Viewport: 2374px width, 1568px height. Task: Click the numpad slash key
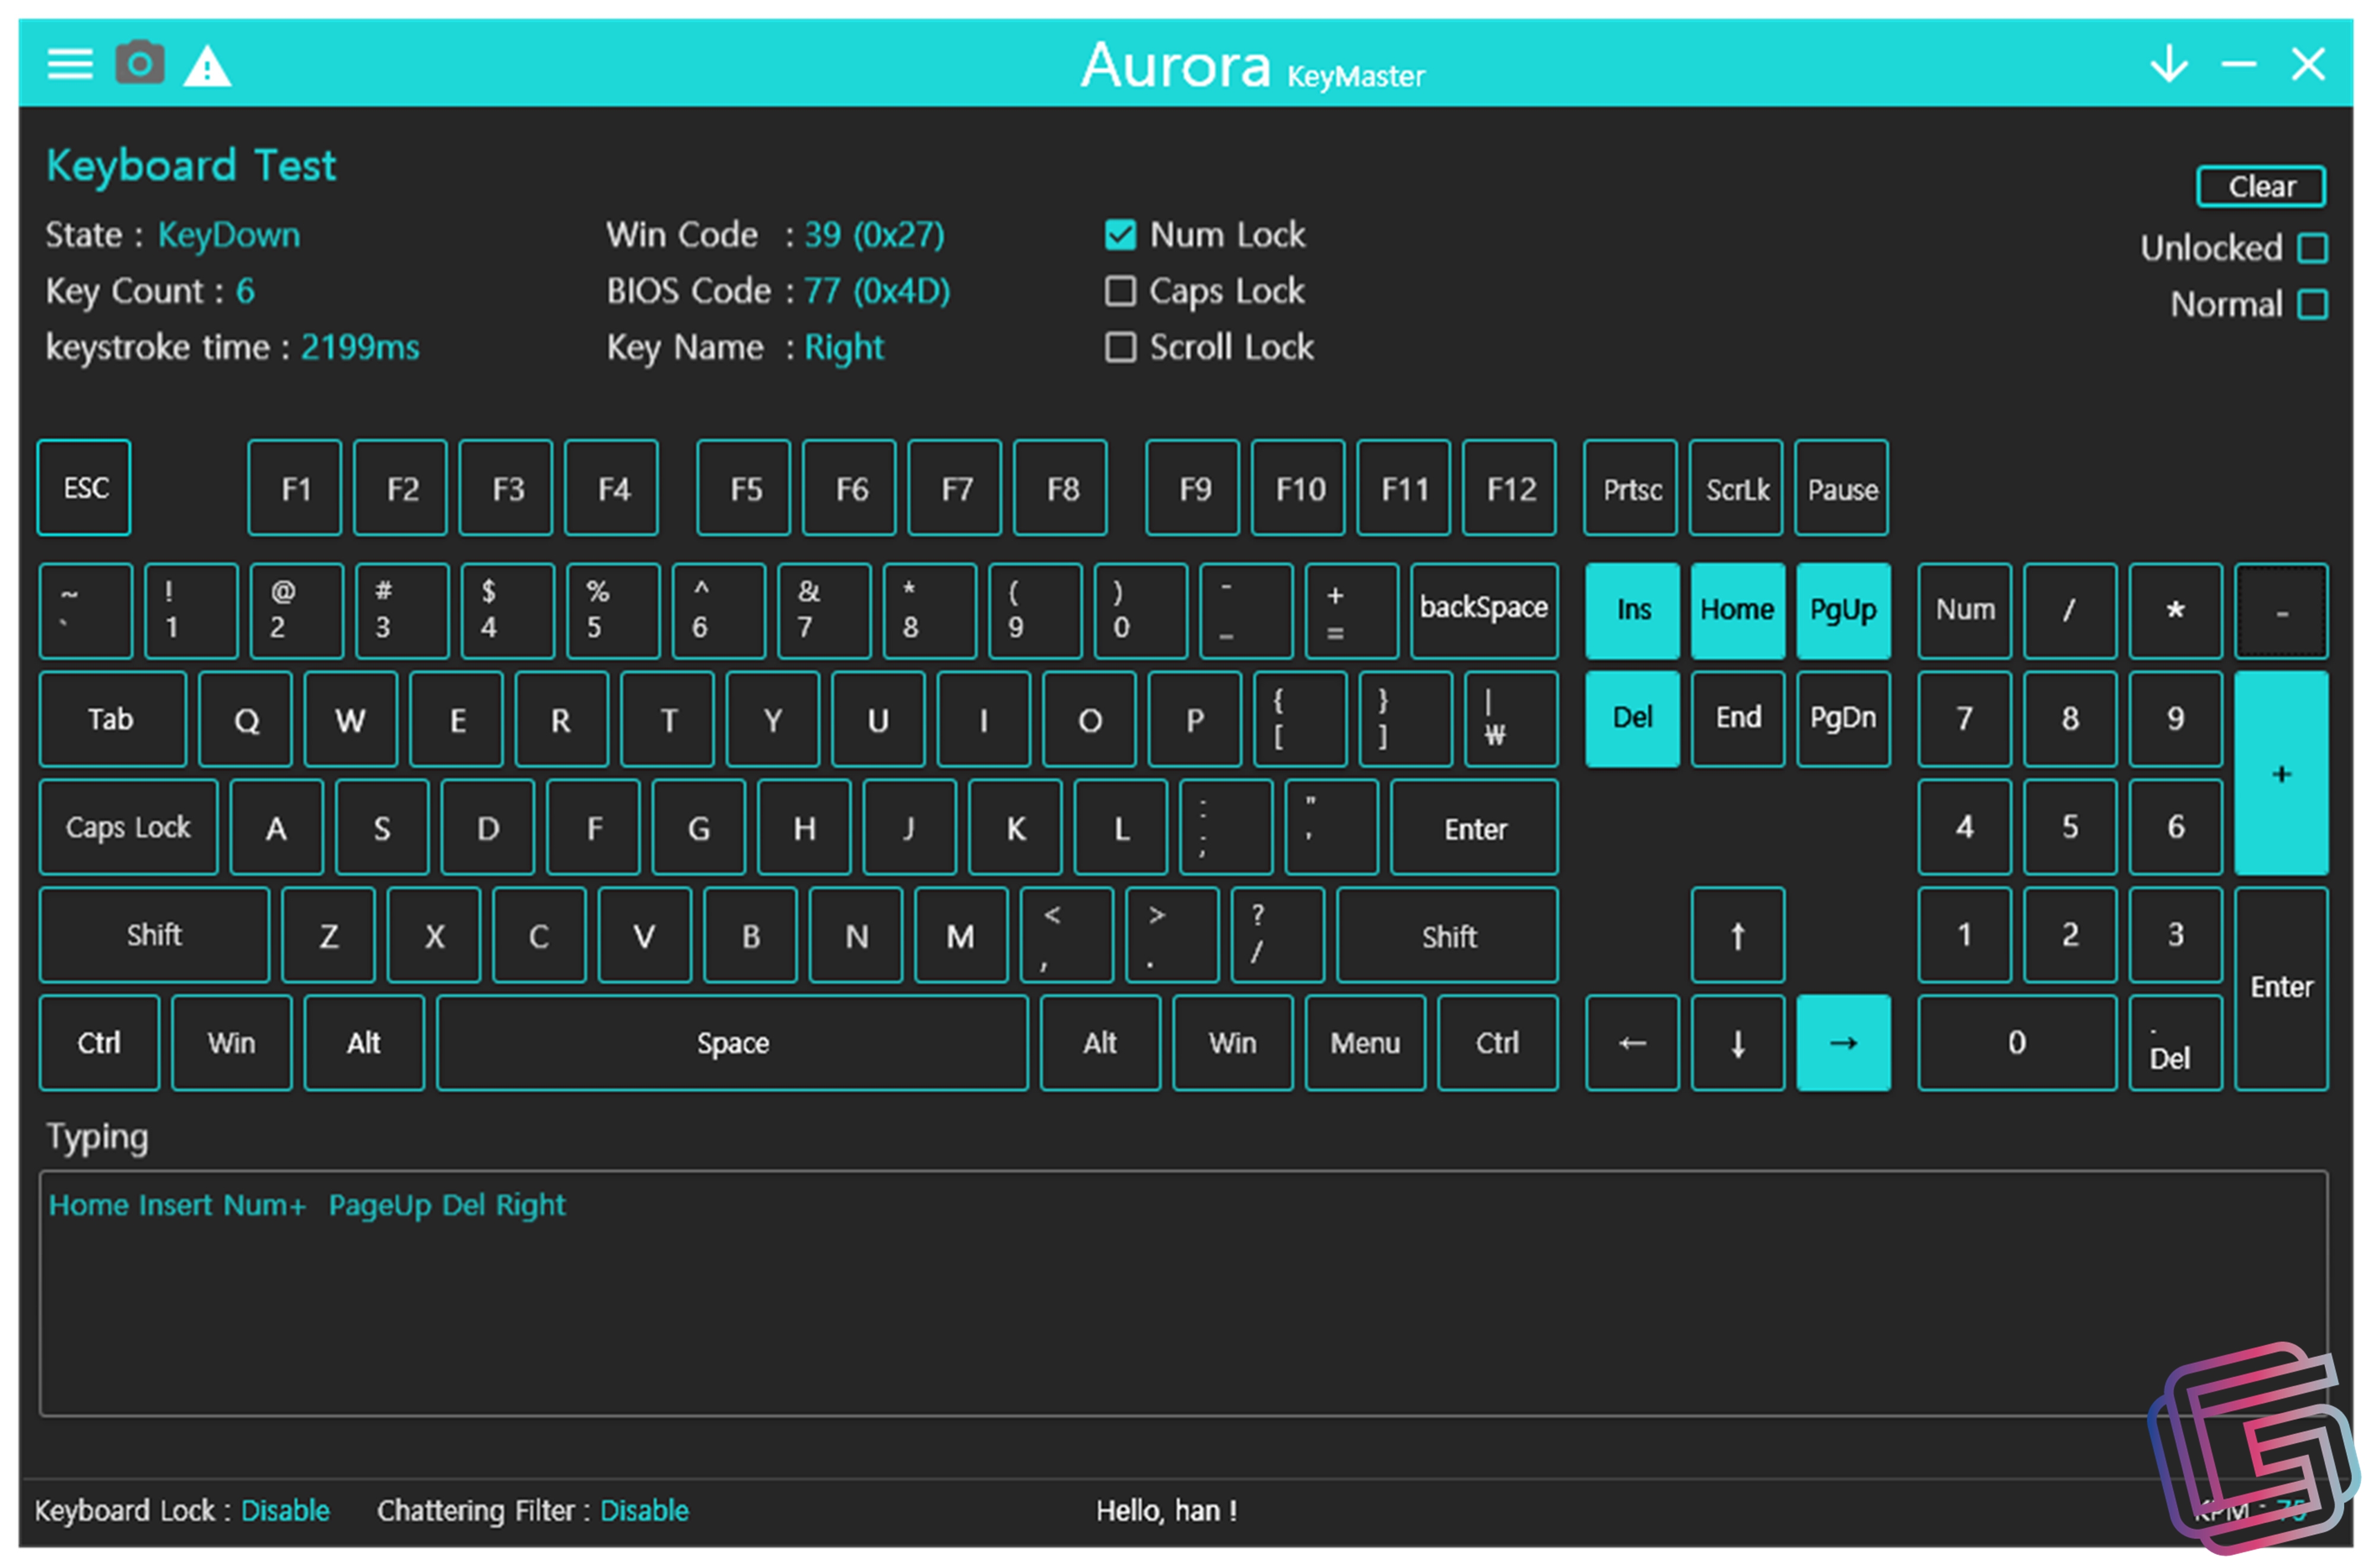pyautogui.click(x=2070, y=611)
